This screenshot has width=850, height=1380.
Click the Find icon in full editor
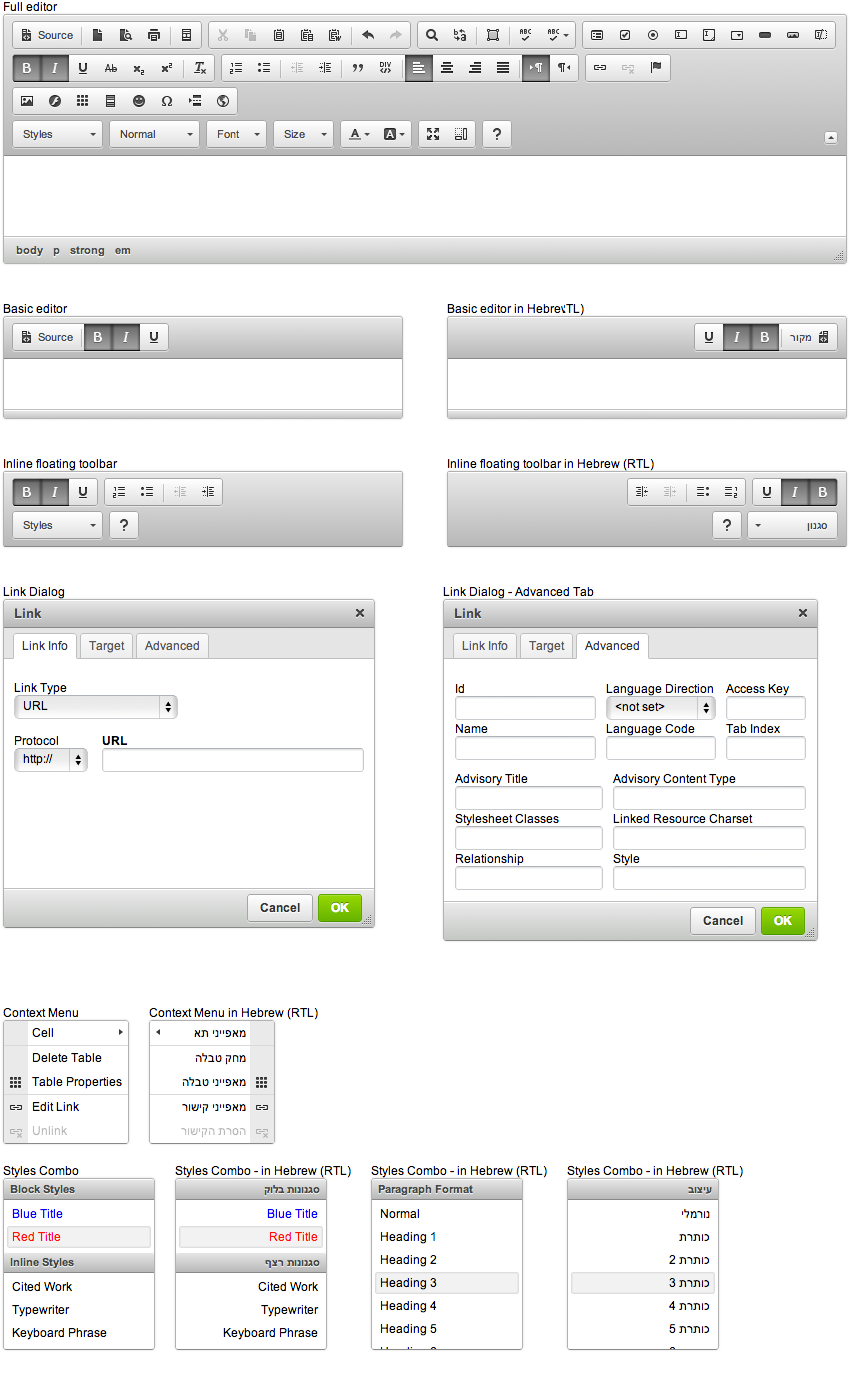point(432,35)
